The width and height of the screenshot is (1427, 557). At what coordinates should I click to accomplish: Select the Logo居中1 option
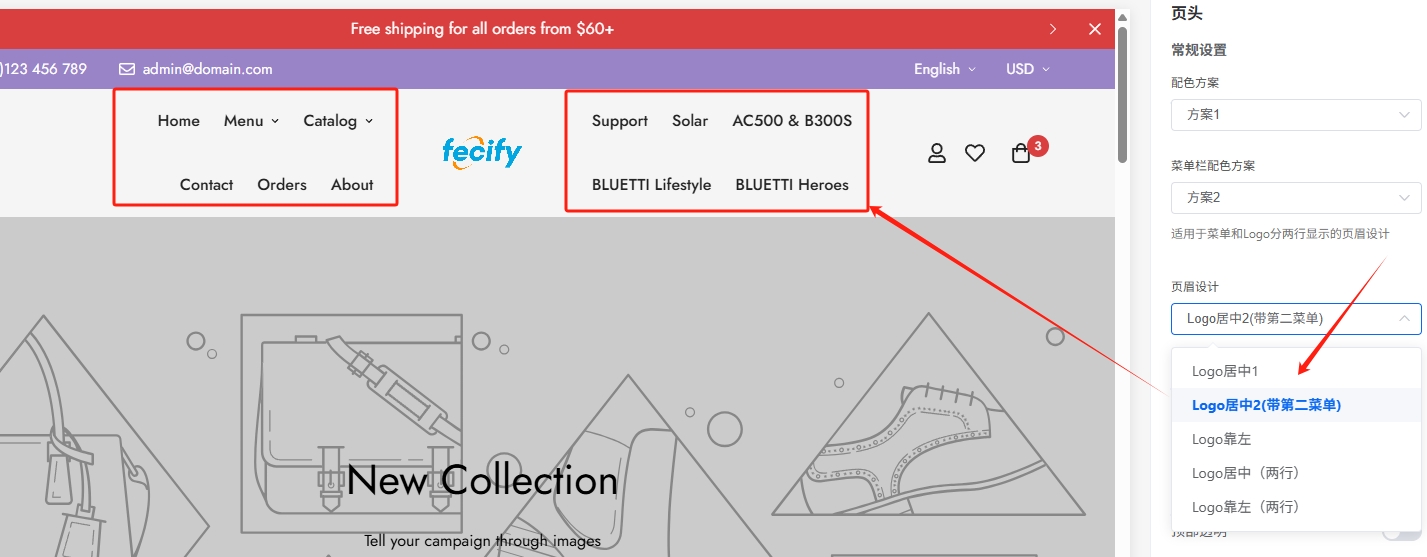[1225, 371]
